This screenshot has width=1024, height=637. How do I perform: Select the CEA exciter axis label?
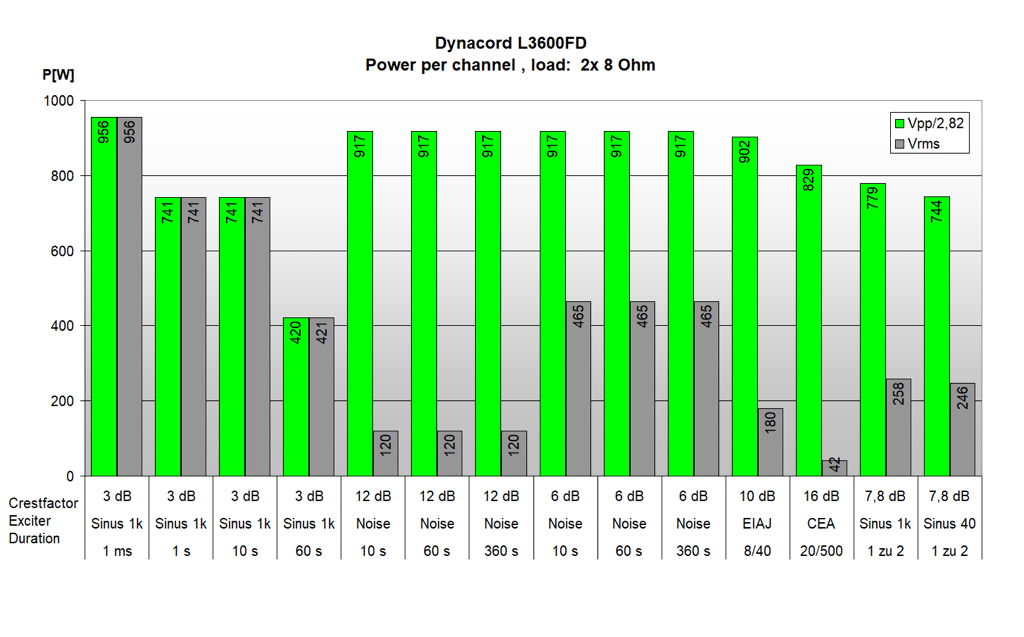pos(821,523)
